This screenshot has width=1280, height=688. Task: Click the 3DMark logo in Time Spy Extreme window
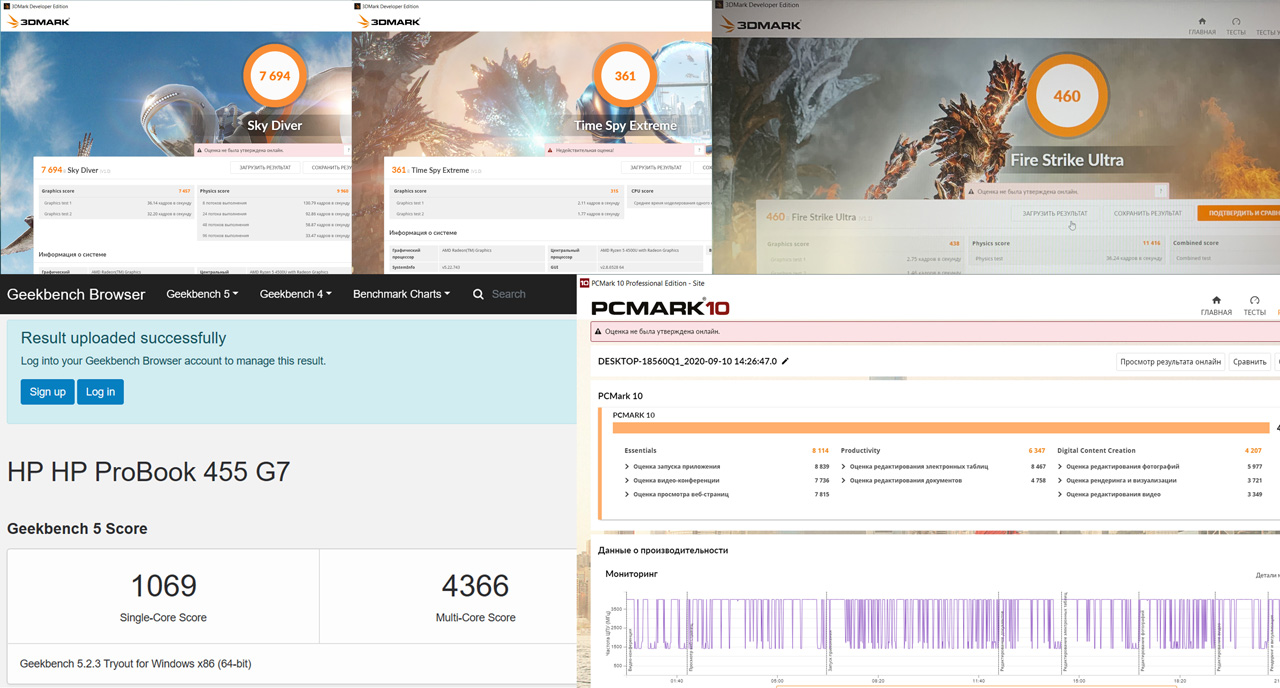pos(389,22)
